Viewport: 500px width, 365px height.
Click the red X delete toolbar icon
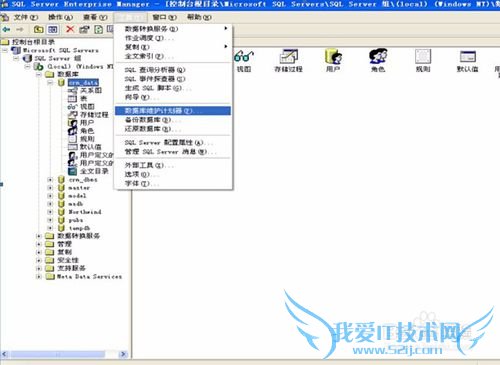click(x=70, y=29)
